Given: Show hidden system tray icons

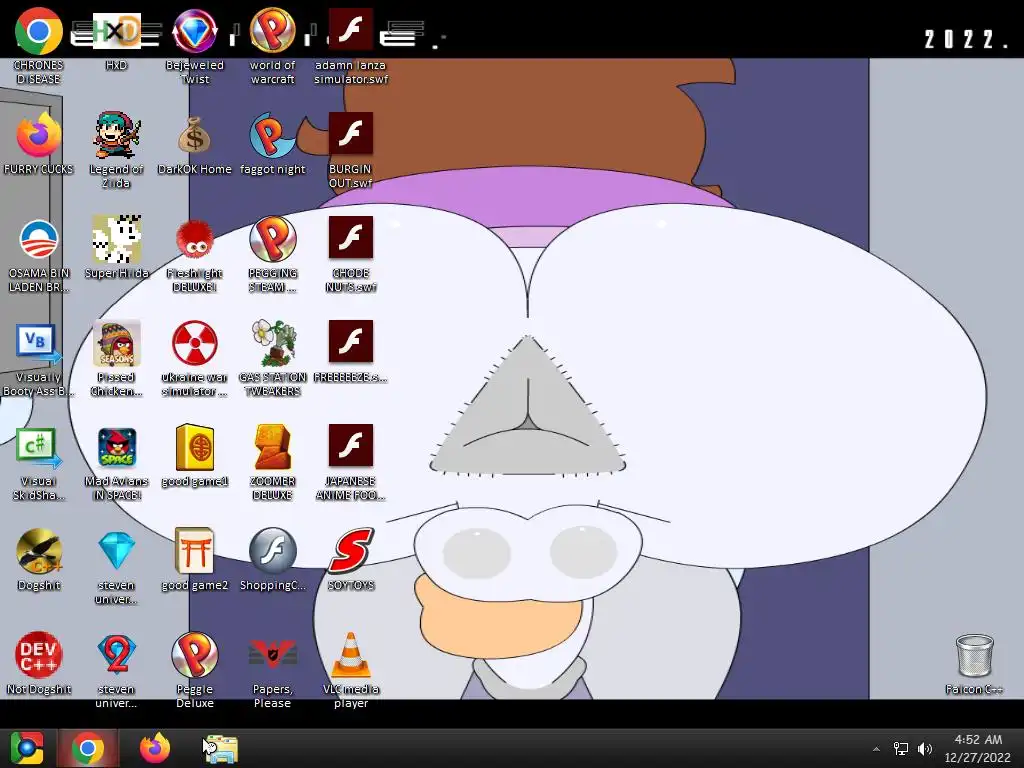Looking at the screenshot, I should click(x=876, y=749).
